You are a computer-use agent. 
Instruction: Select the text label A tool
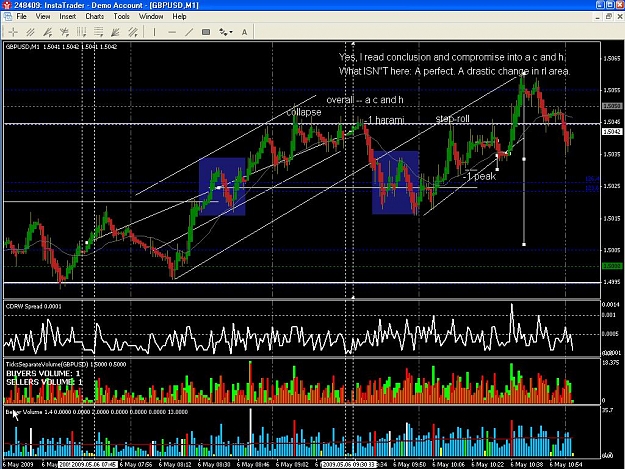click(x=244, y=32)
